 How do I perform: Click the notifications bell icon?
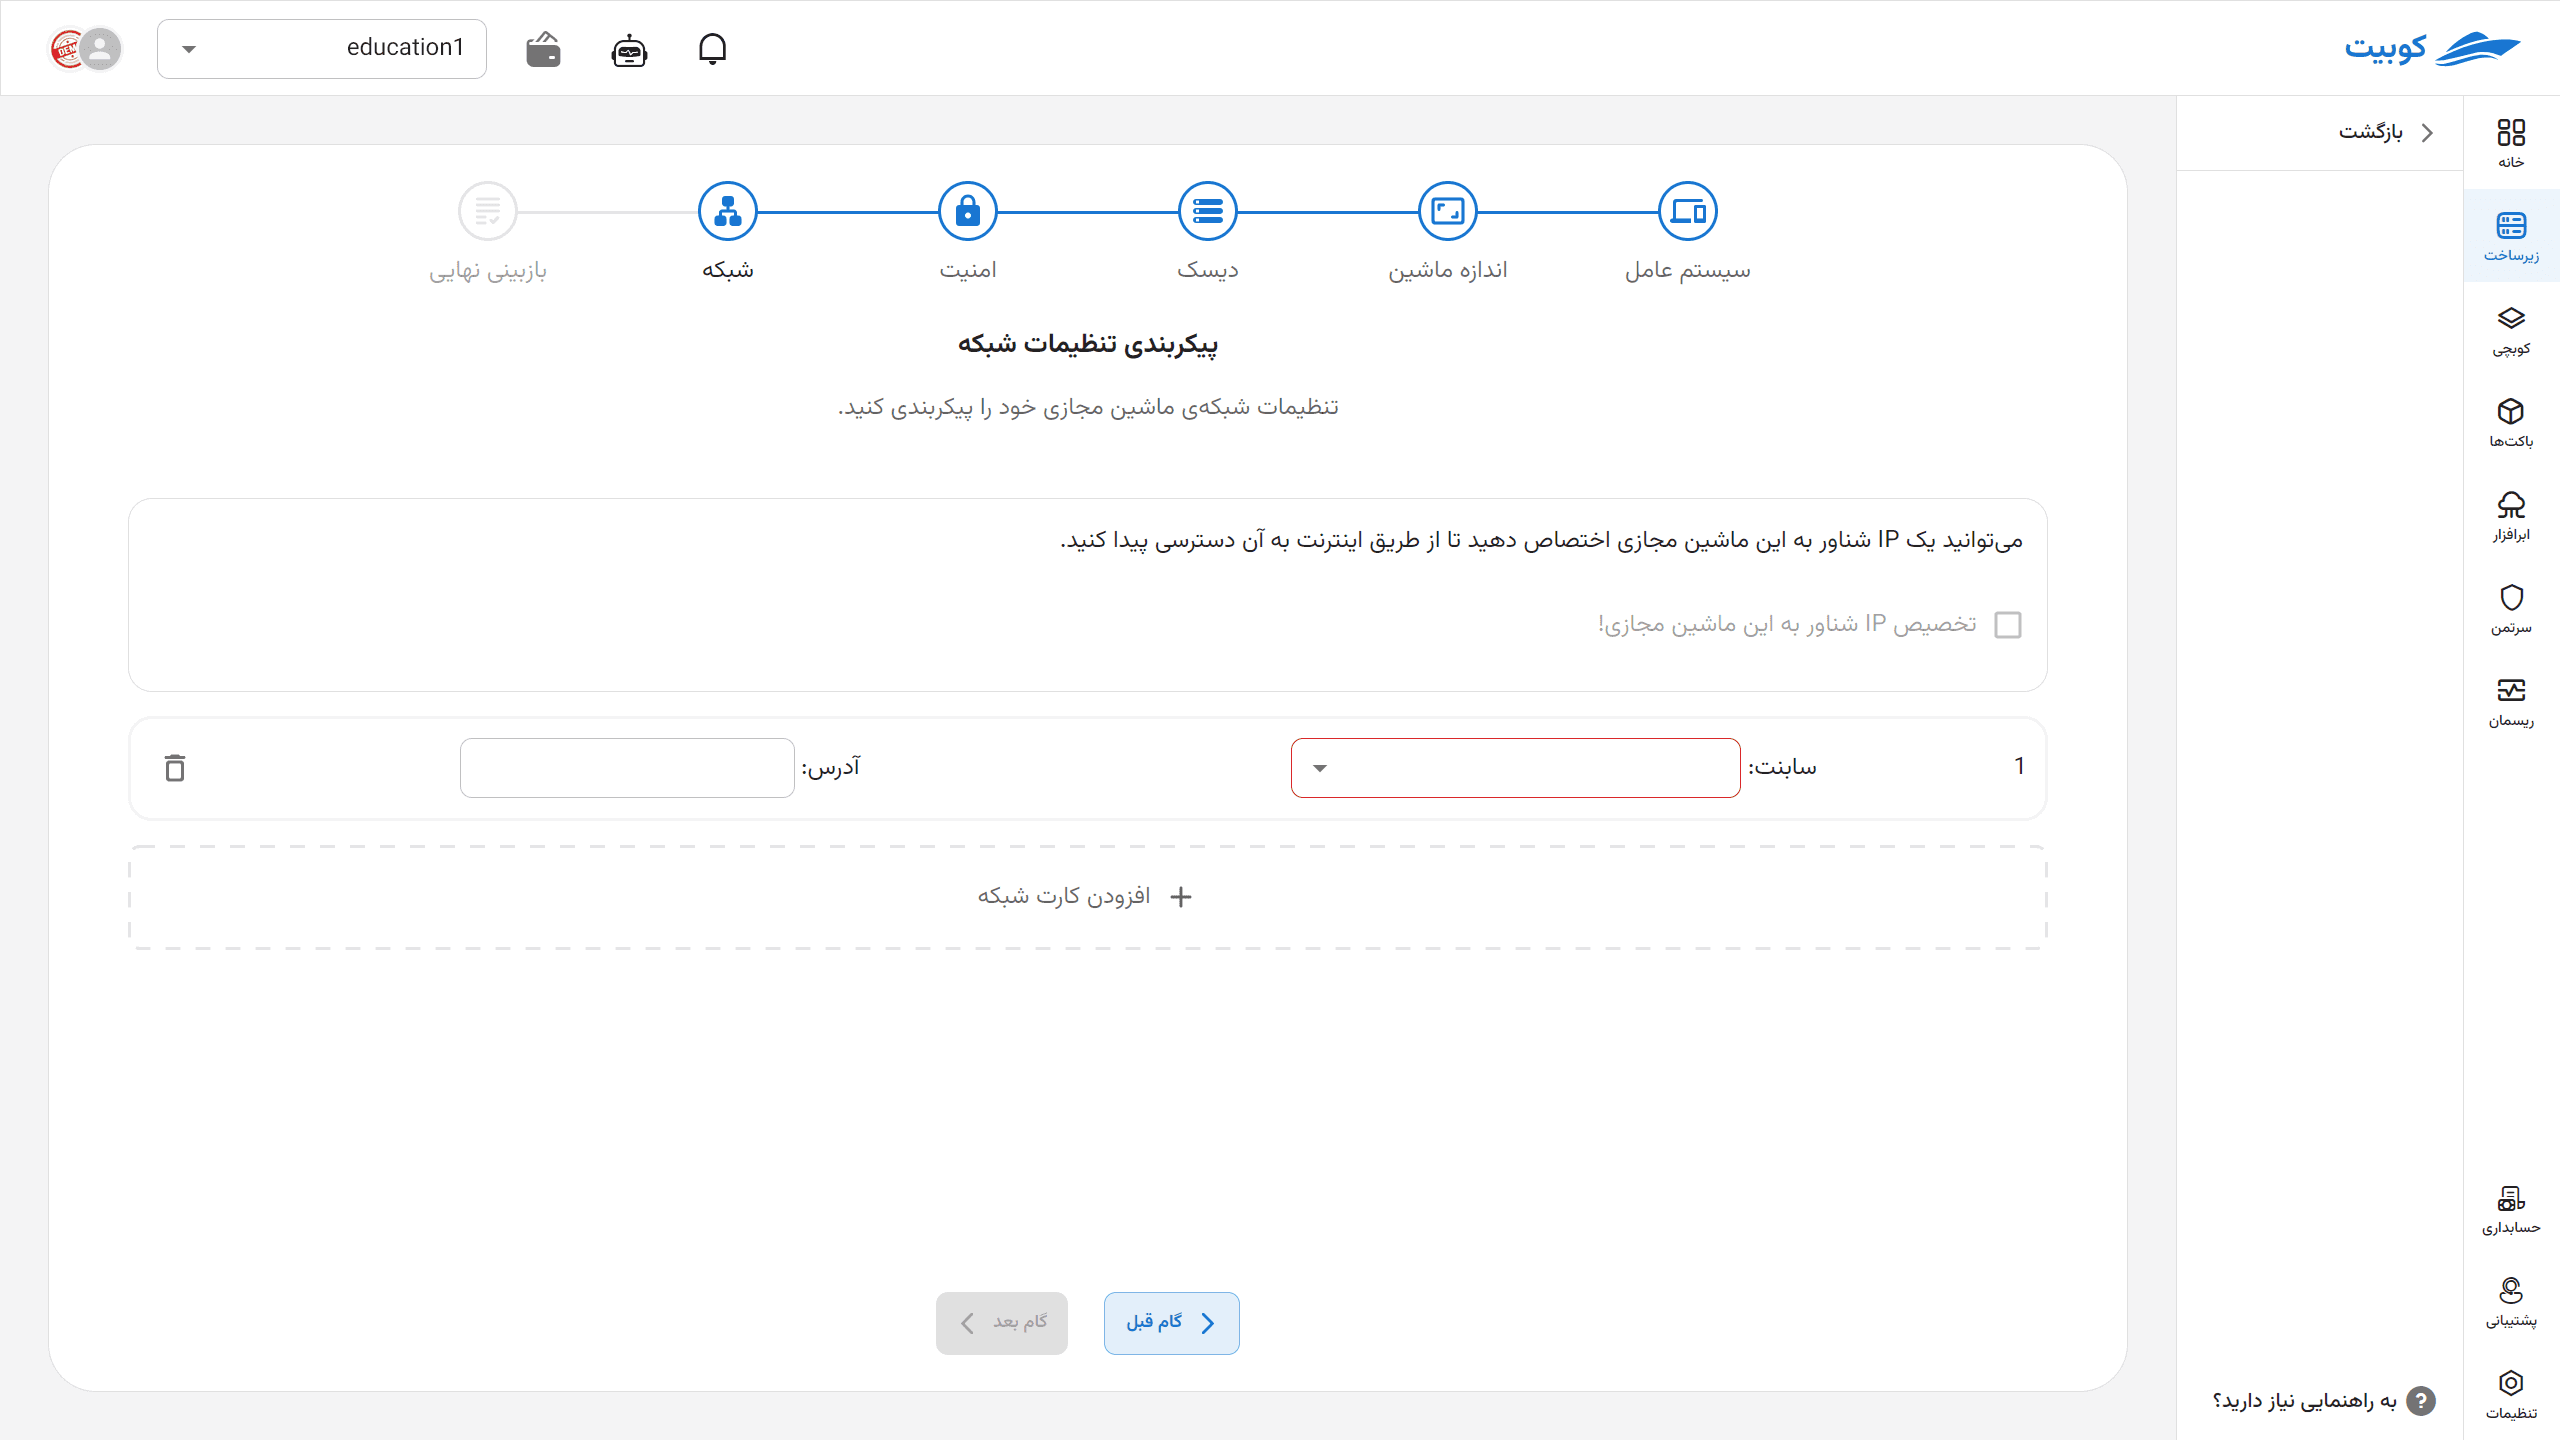(712, 48)
